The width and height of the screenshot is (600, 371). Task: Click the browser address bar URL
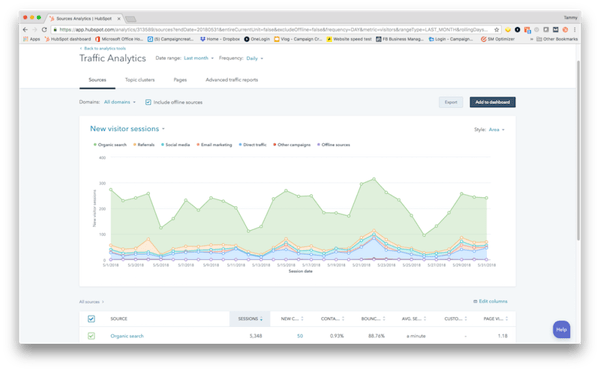[x=273, y=29]
